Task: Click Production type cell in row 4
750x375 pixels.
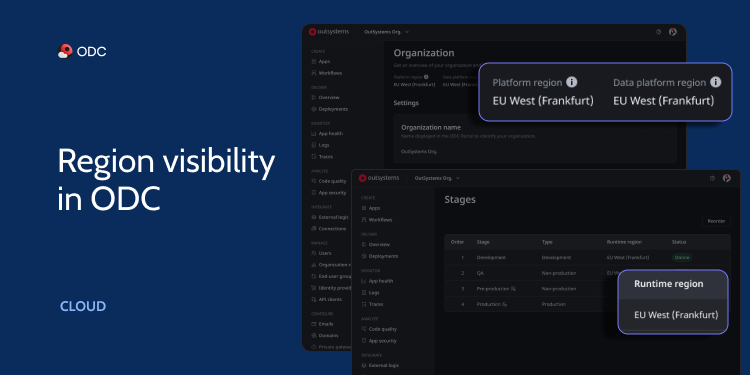Action: coord(553,304)
